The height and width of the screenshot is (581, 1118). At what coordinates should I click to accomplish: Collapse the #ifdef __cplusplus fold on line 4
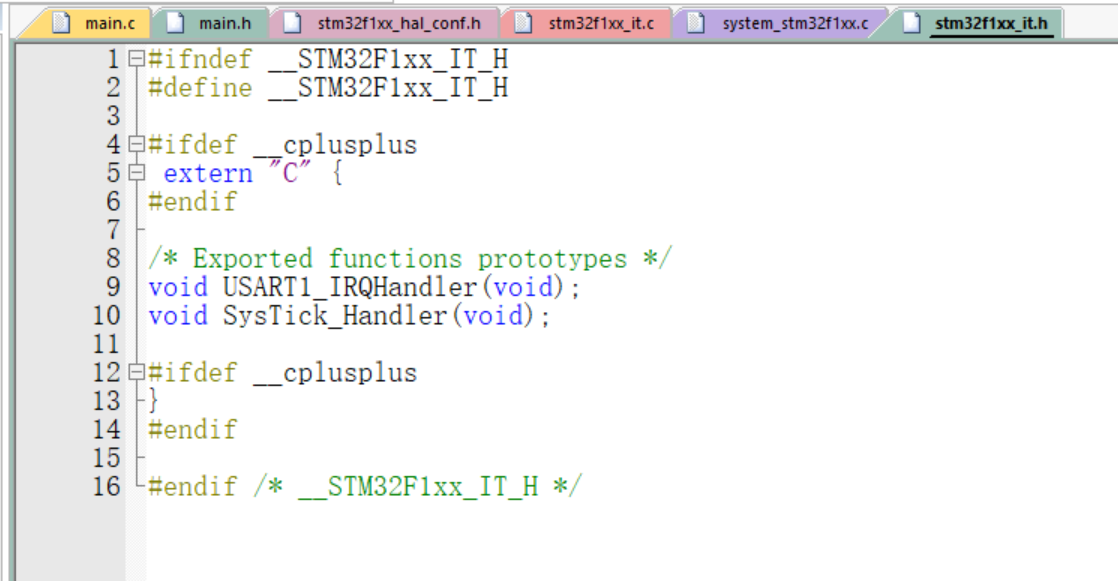point(136,144)
